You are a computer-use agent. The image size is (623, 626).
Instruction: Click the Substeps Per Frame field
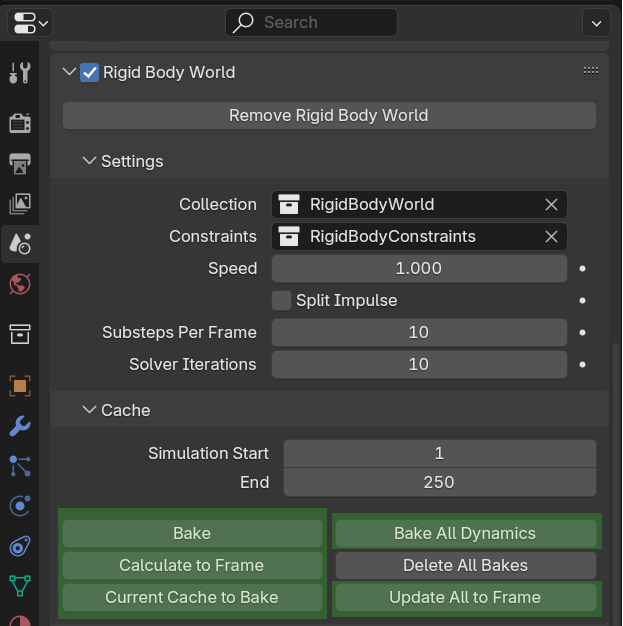click(419, 333)
